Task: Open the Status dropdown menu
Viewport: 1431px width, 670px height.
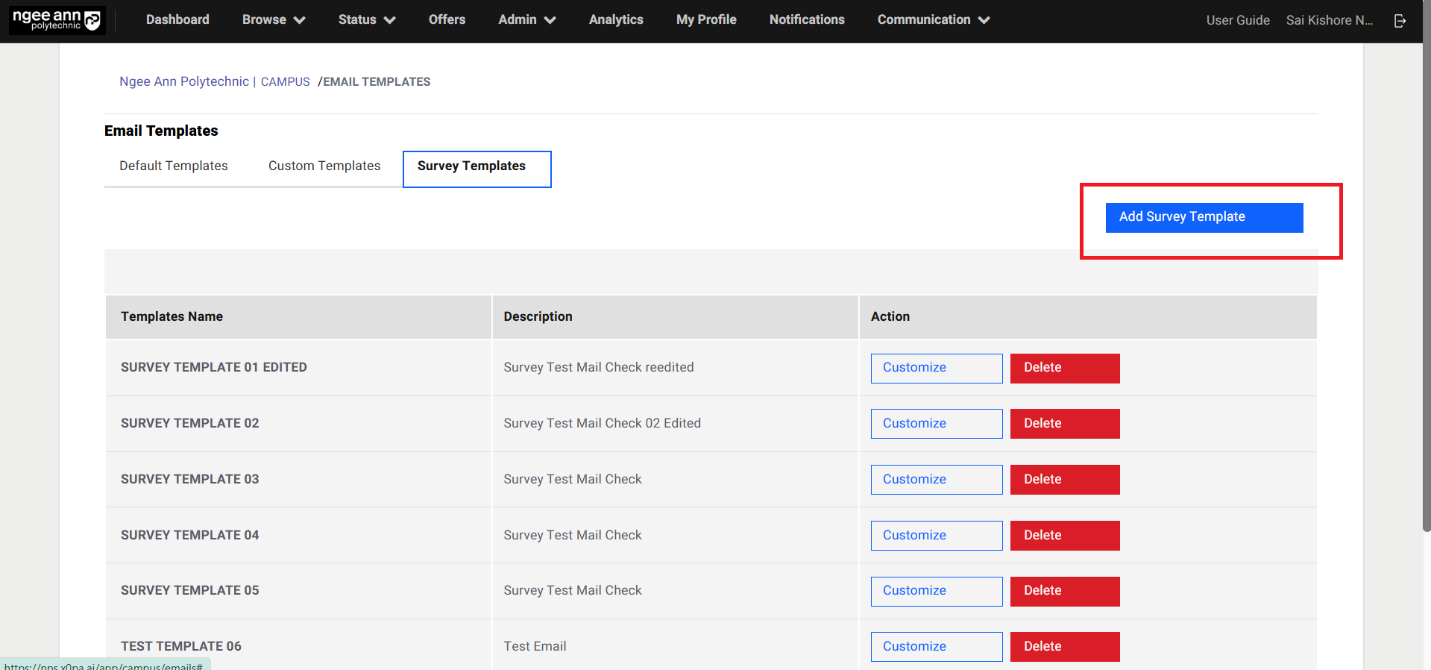Action: click(x=366, y=20)
